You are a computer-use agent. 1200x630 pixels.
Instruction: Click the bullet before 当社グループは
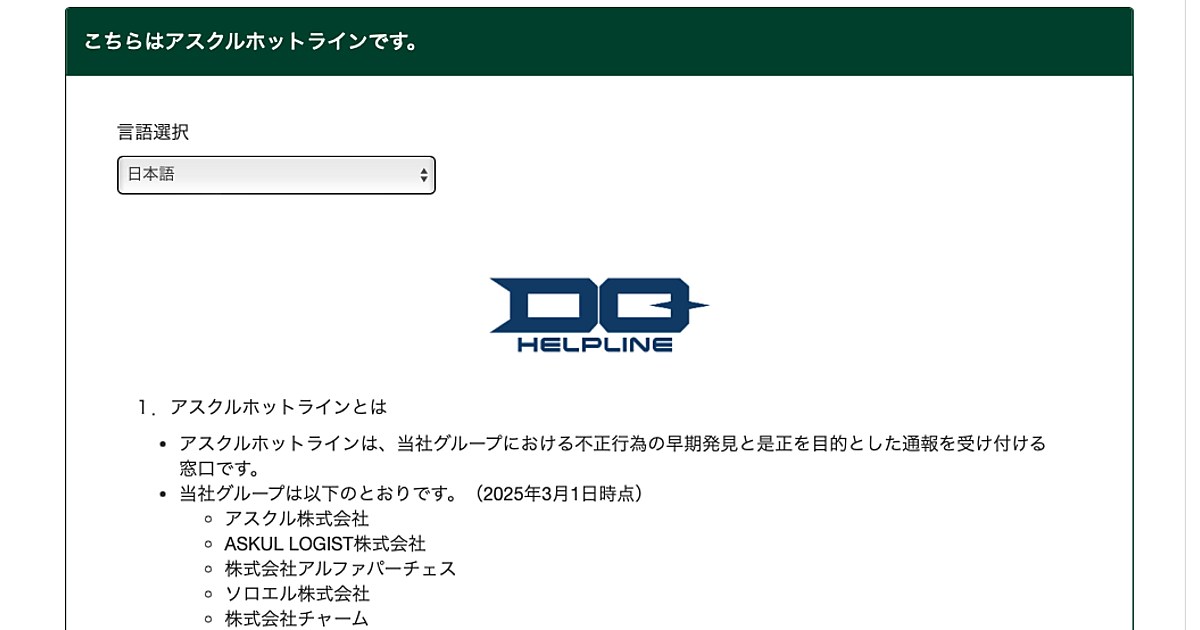click(x=163, y=495)
